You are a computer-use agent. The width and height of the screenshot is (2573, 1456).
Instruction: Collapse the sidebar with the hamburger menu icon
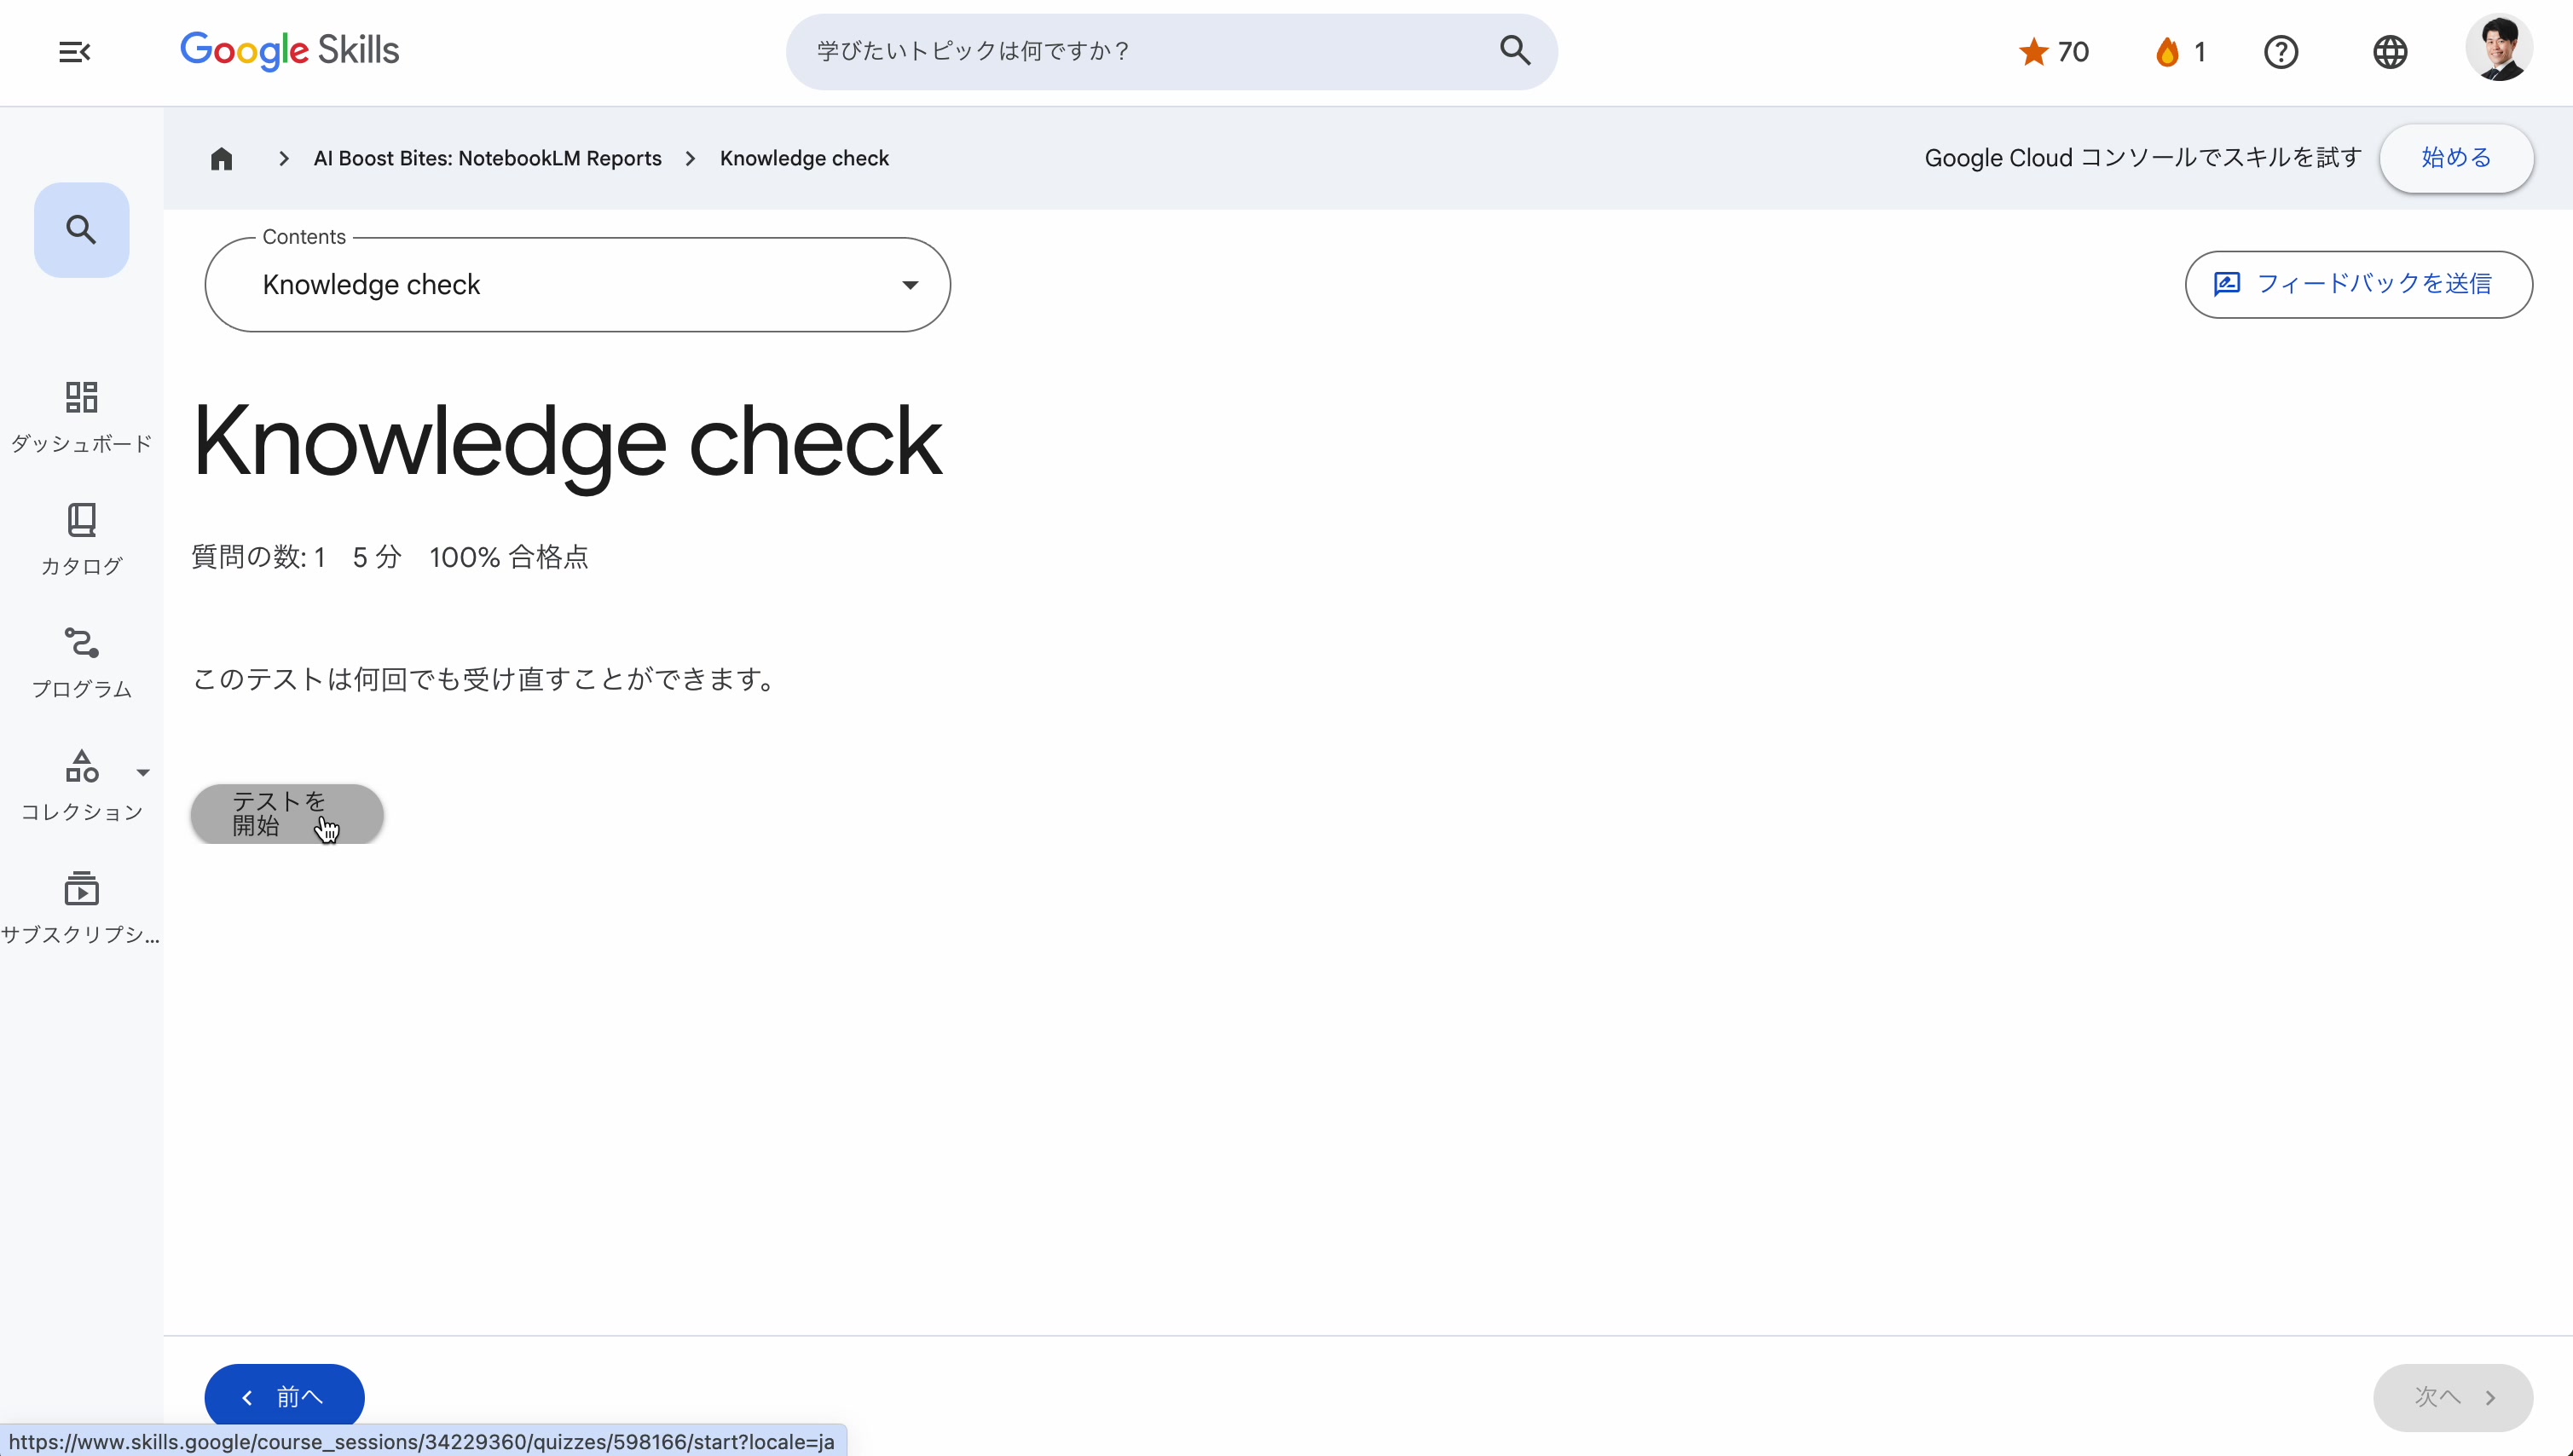[74, 52]
